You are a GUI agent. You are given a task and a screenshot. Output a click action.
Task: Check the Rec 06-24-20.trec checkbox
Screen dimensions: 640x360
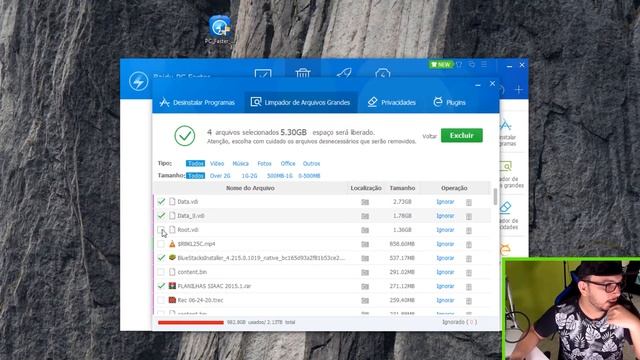161,300
